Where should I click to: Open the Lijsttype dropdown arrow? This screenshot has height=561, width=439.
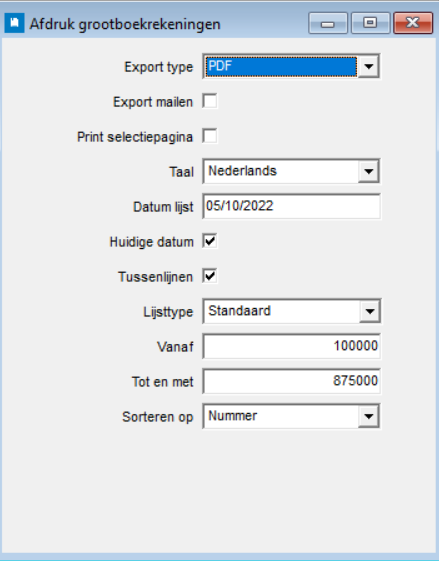[369, 311]
